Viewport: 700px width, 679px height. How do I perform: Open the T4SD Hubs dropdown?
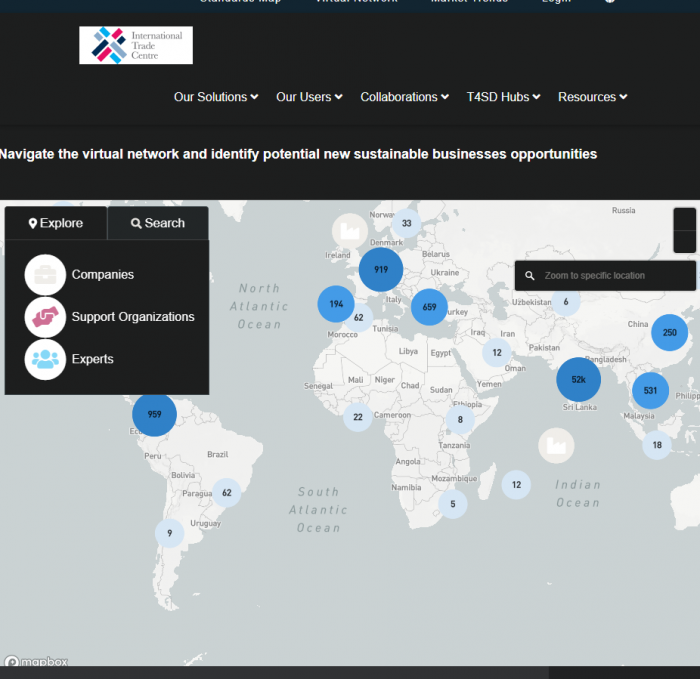503,97
